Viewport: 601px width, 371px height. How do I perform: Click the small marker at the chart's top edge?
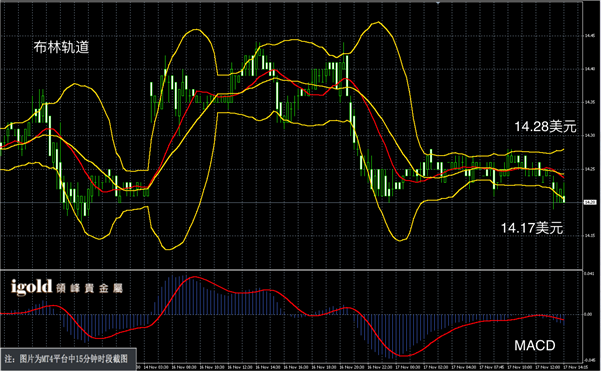[438, 2]
